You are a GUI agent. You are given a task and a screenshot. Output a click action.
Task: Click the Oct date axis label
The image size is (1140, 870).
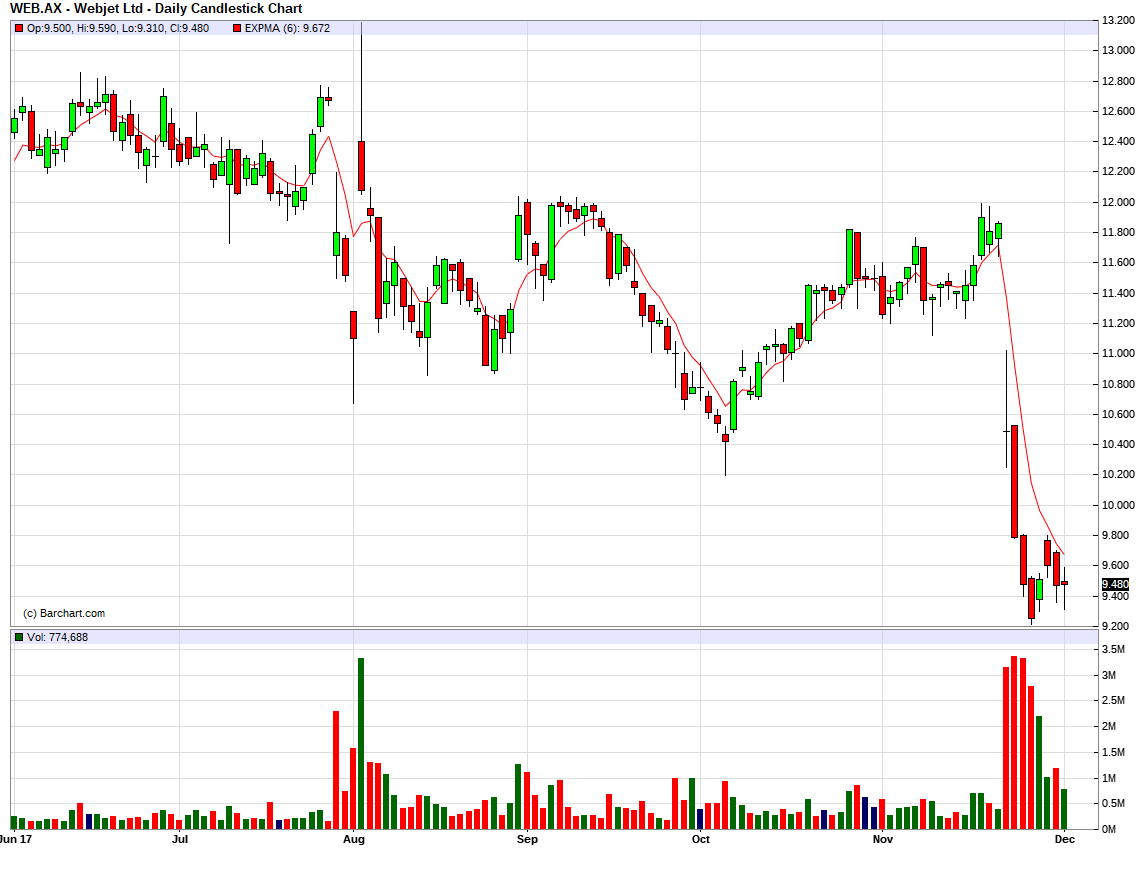(x=700, y=839)
